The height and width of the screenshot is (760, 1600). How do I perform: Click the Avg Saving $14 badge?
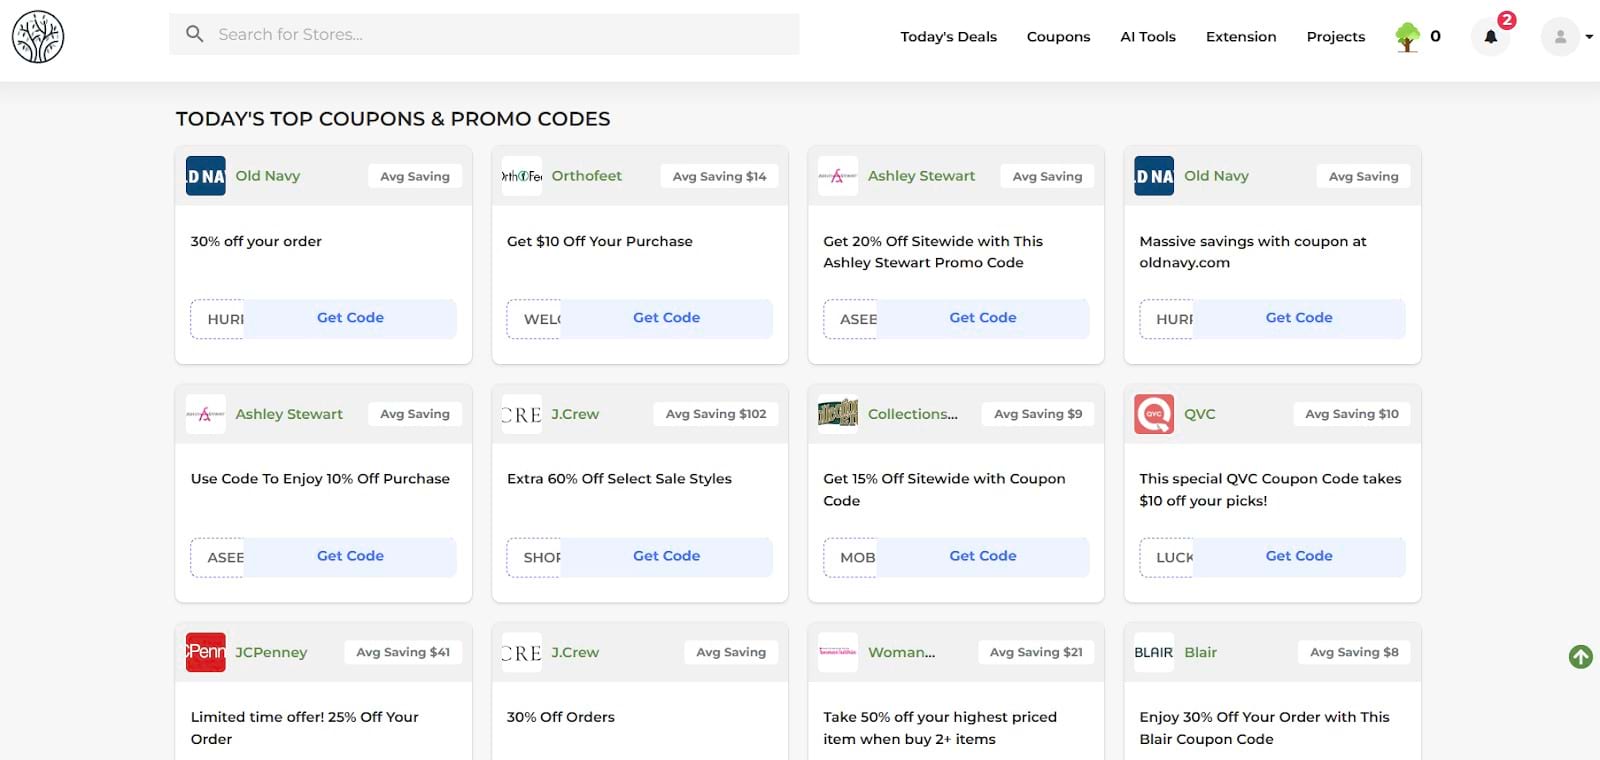[719, 176]
